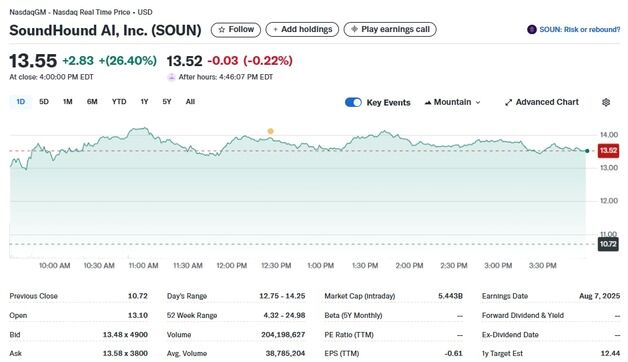Click Add holdings plus button
628x362 pixels.
302,30
